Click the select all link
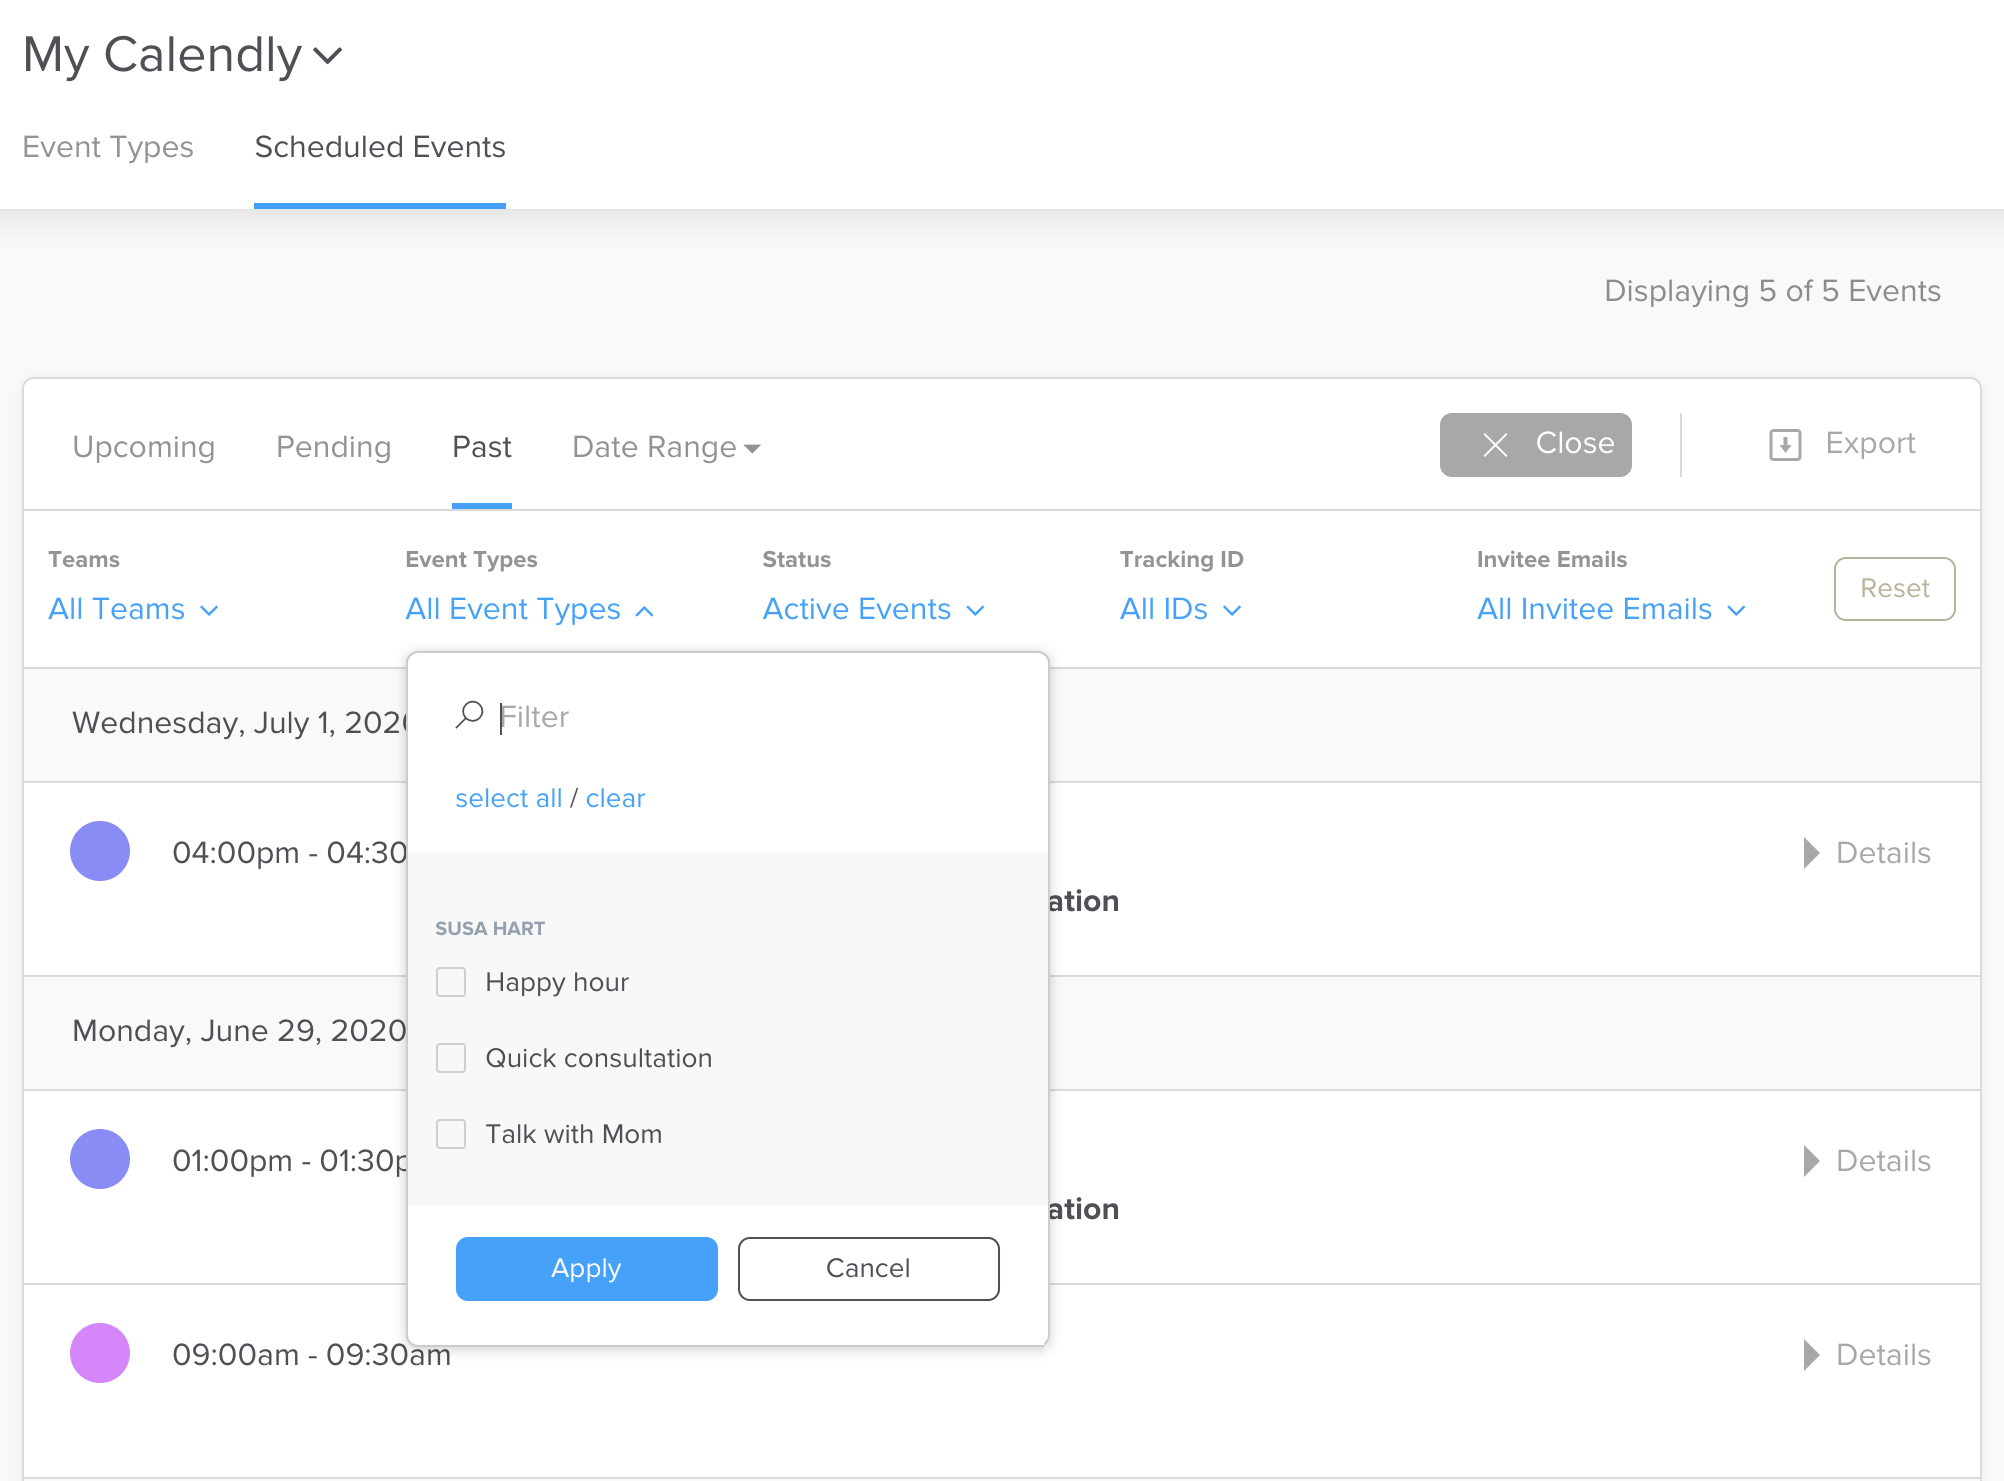 point(509,797)
